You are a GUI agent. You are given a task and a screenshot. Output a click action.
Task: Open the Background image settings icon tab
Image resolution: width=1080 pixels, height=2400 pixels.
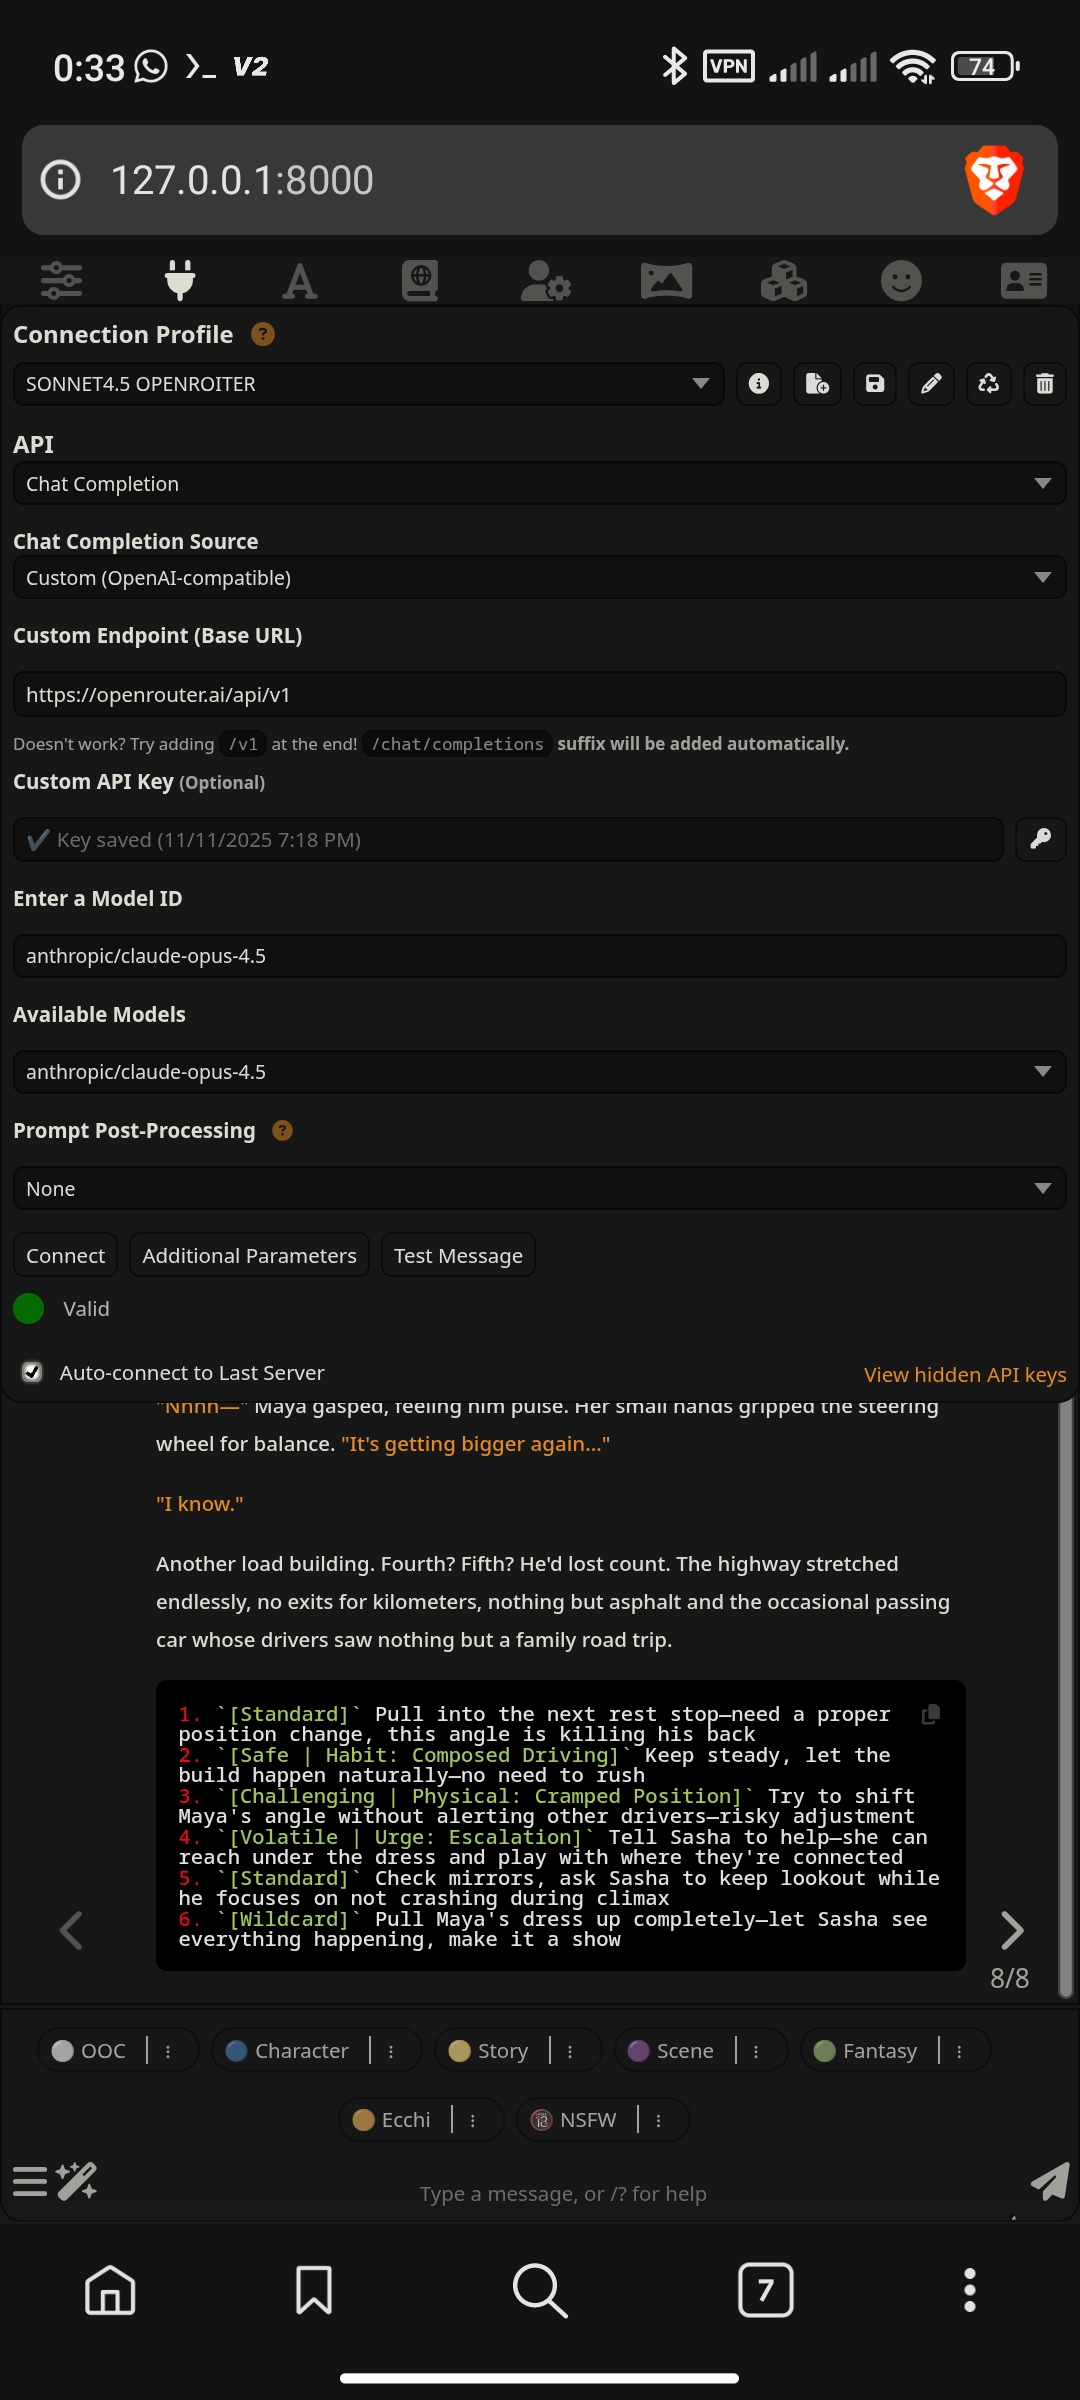click(x=666, y=281)
